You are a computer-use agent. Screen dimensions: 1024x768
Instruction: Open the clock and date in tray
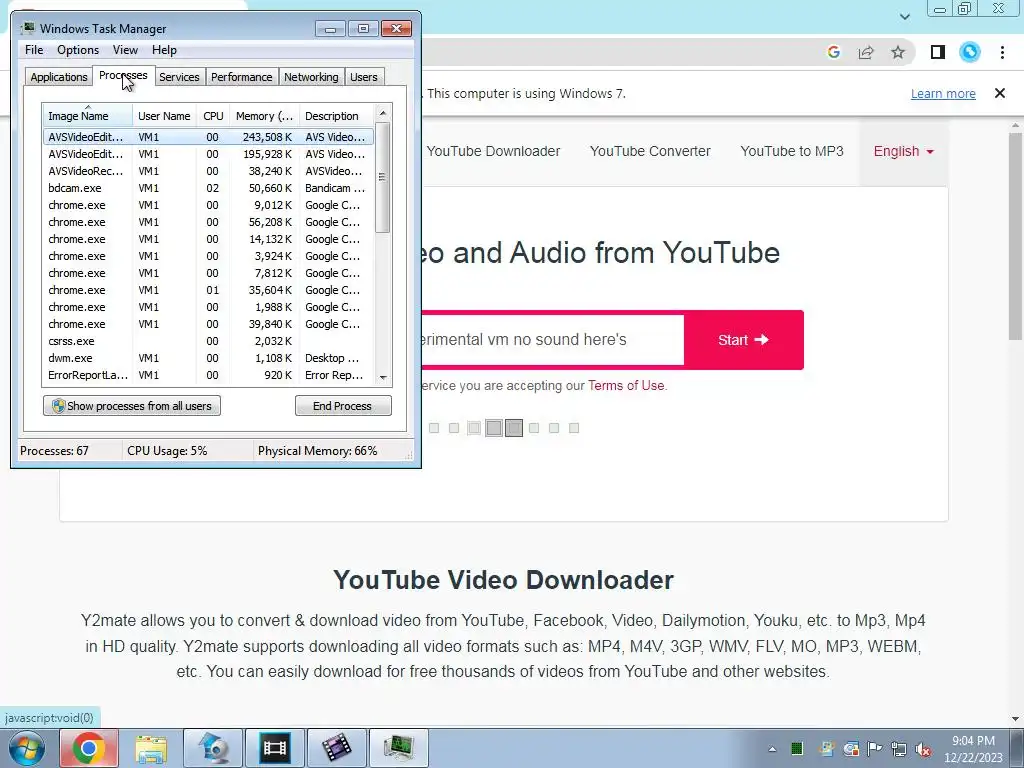coord(973,749)
